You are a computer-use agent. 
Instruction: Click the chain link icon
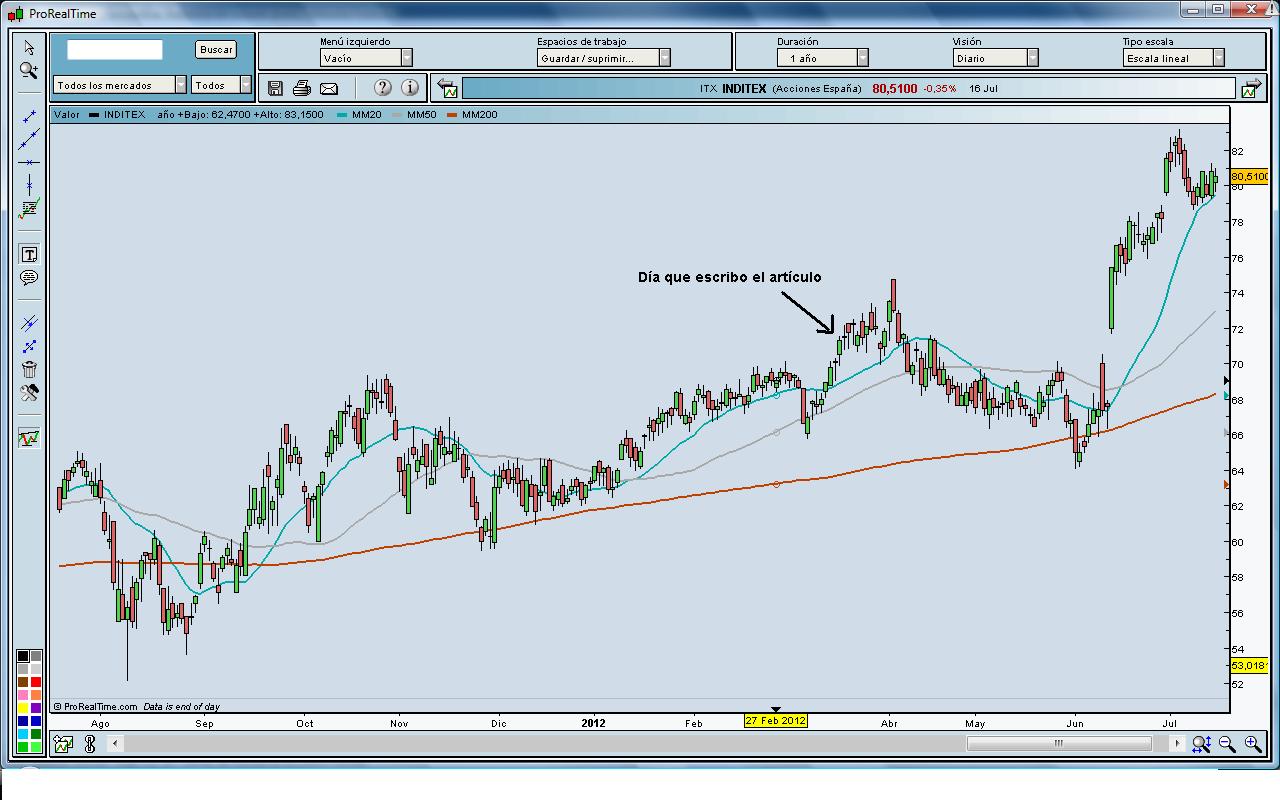pos(90,744)
